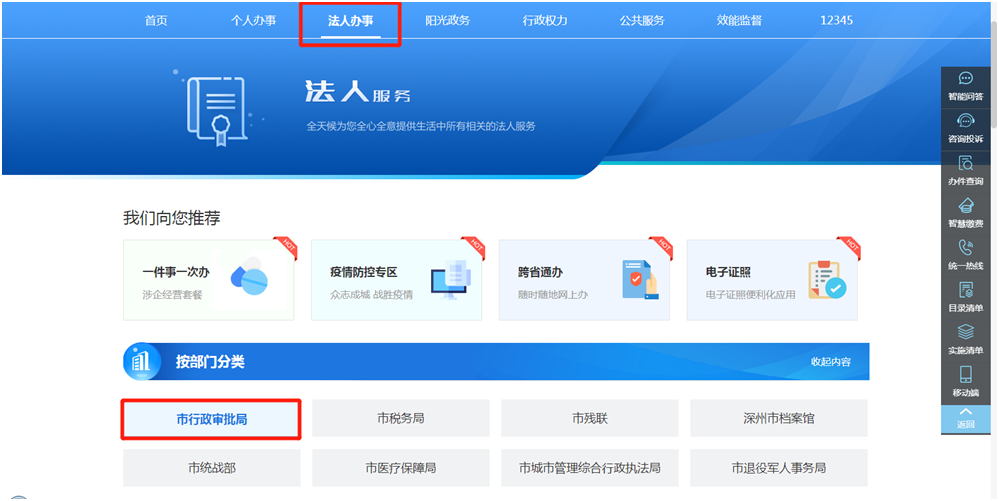Click the 随时随地网上办 subtitle text
999x501 pixels.
(x=552, y=295)
